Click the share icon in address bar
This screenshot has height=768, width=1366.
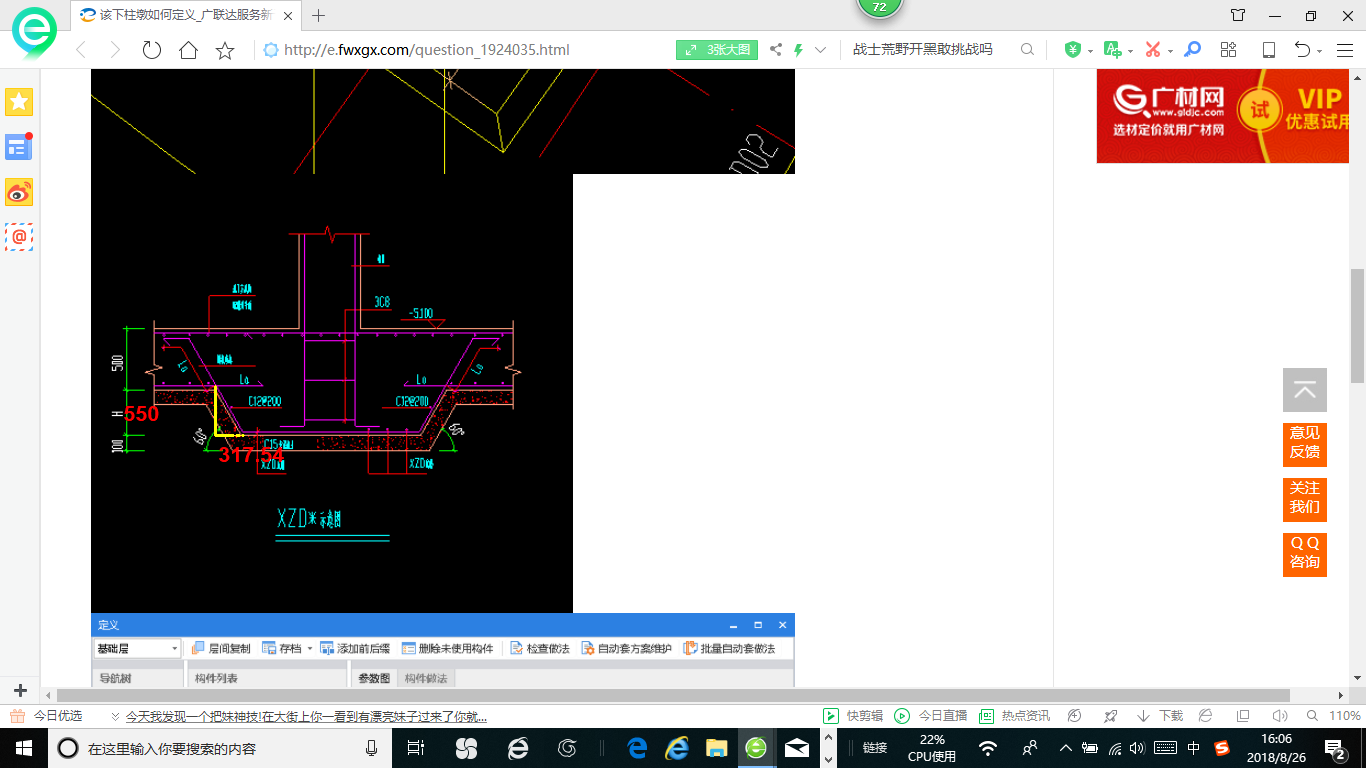click(x=776, y=49)
